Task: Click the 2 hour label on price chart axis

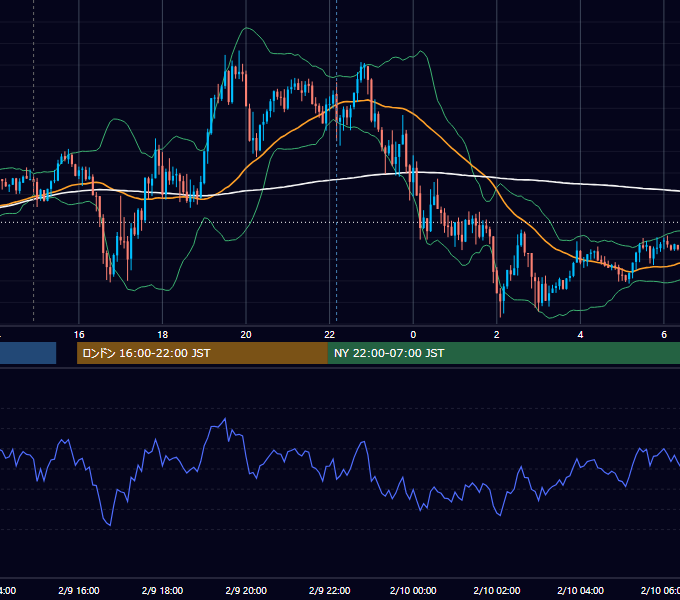Action: click(497, 335)
